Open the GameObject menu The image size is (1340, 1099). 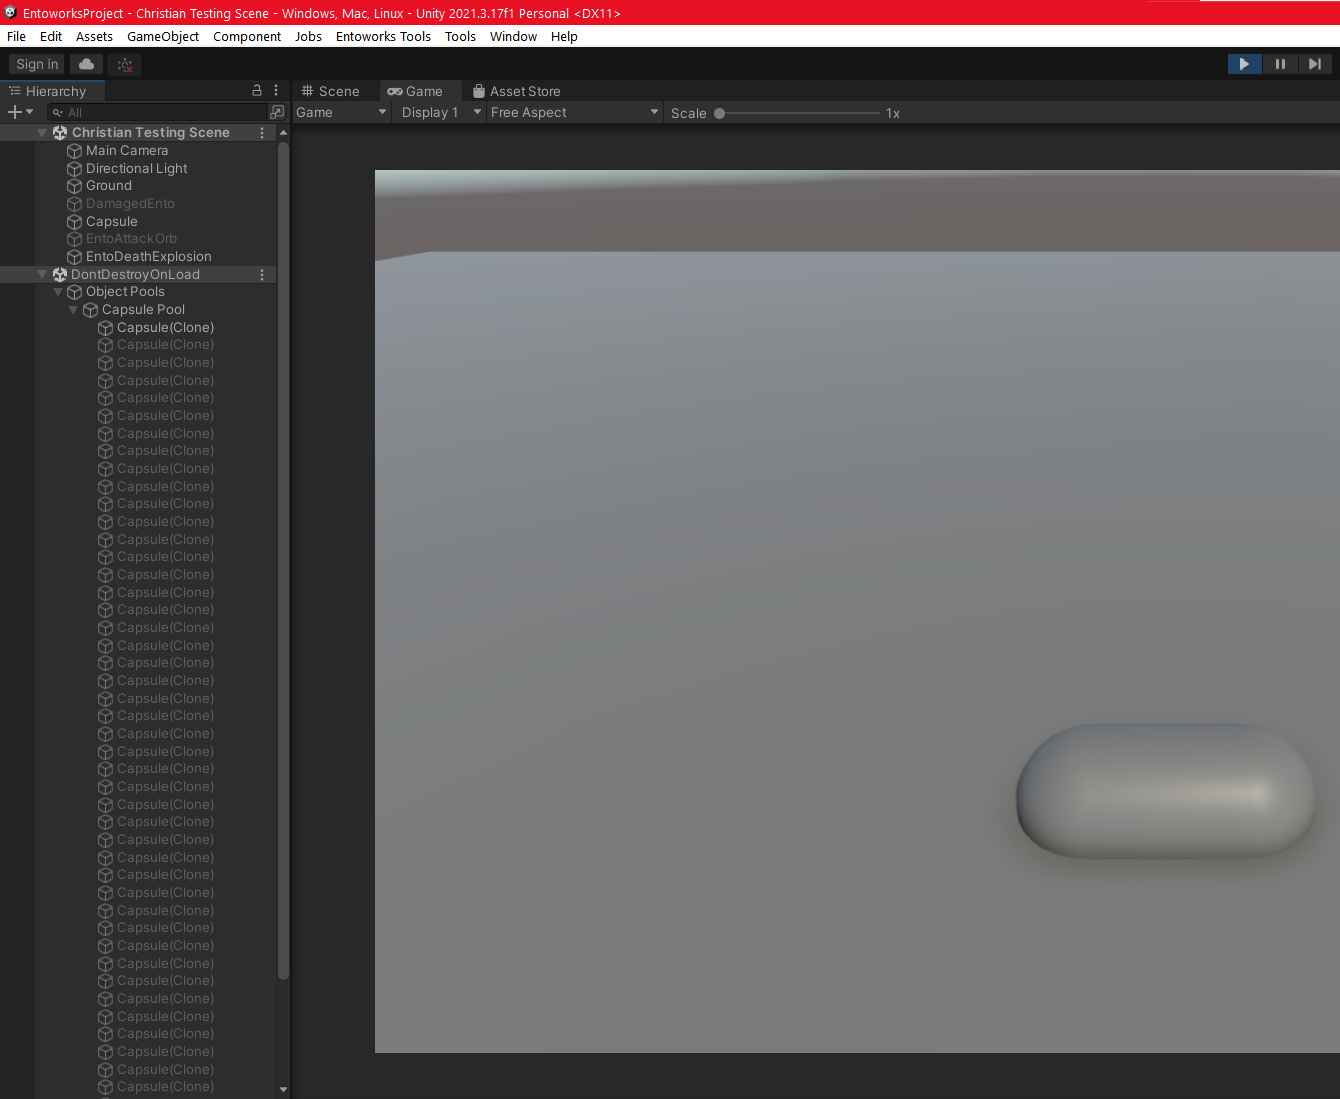pyautogui.click(x=163, y=36)
